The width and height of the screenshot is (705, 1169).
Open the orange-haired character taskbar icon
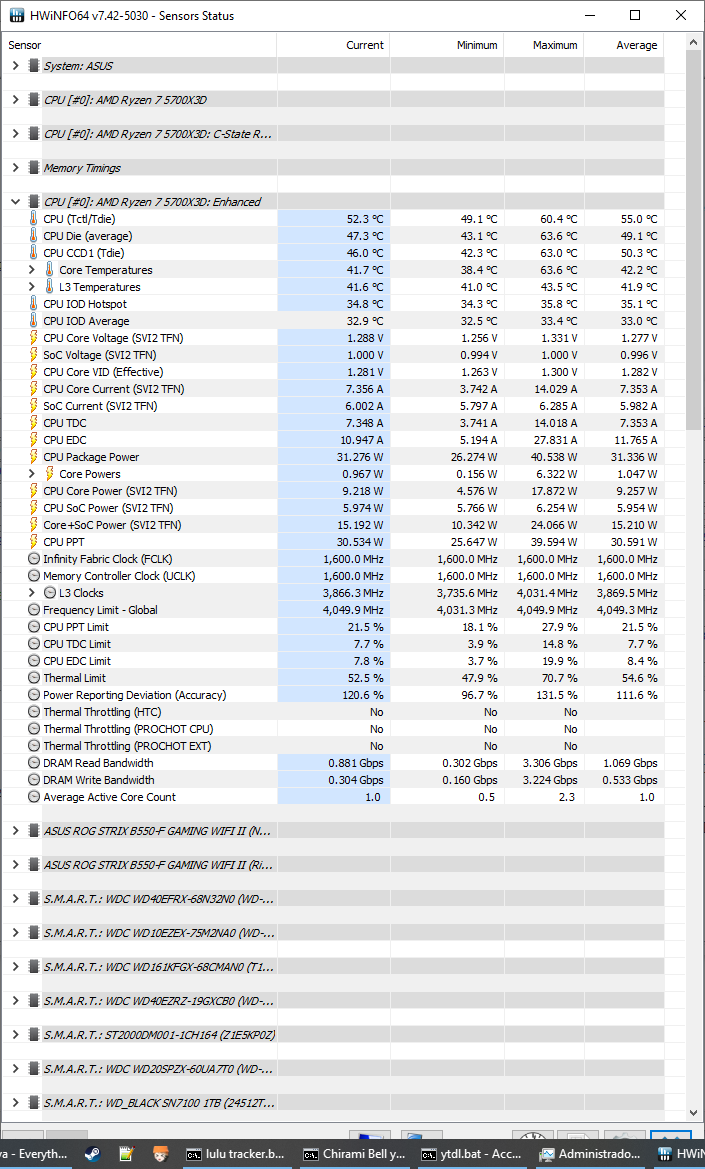point(160,1153)
